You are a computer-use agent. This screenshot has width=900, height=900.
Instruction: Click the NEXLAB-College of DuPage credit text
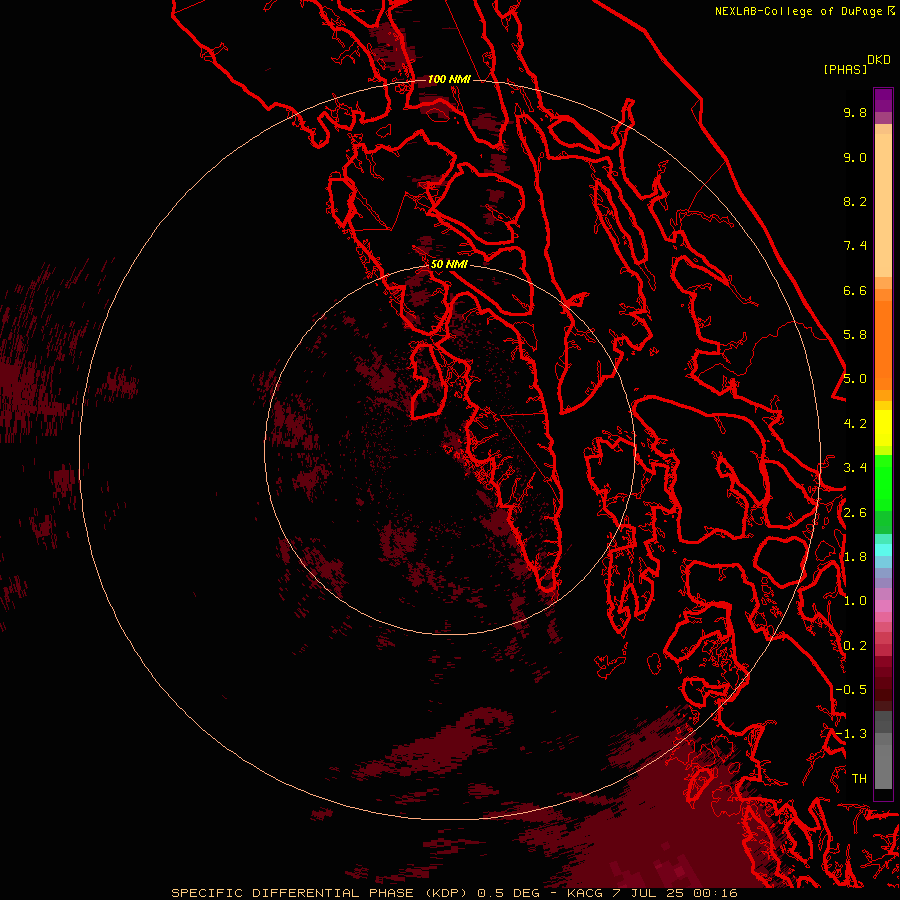tap(801, 11)
